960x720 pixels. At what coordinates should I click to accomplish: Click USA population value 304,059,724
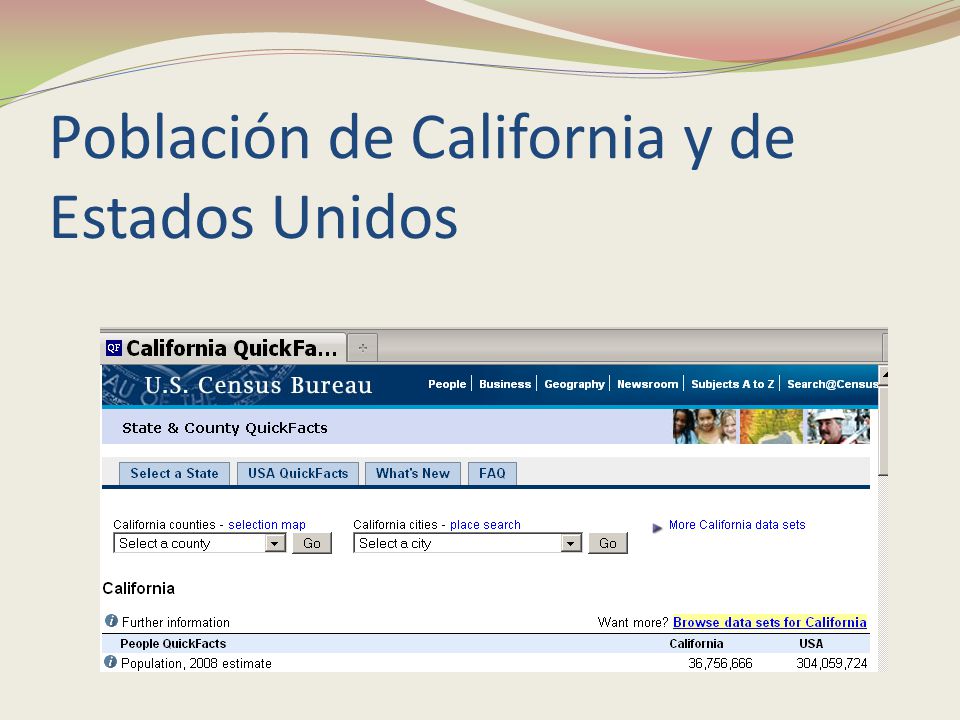831,663
